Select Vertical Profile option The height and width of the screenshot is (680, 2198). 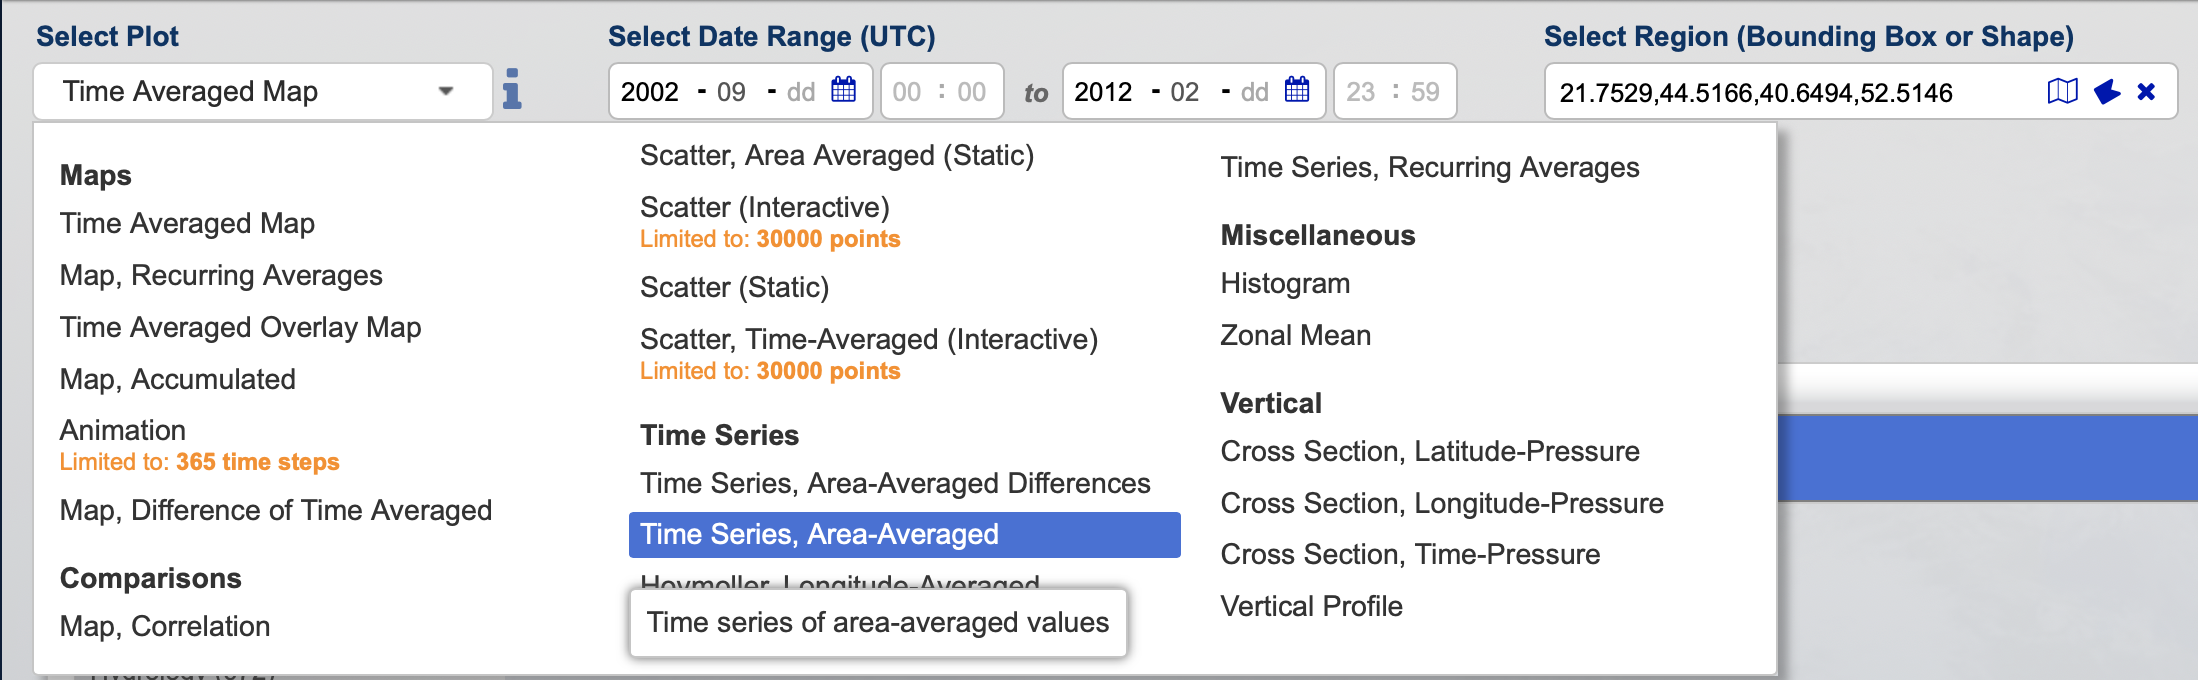coord(1311,606)
